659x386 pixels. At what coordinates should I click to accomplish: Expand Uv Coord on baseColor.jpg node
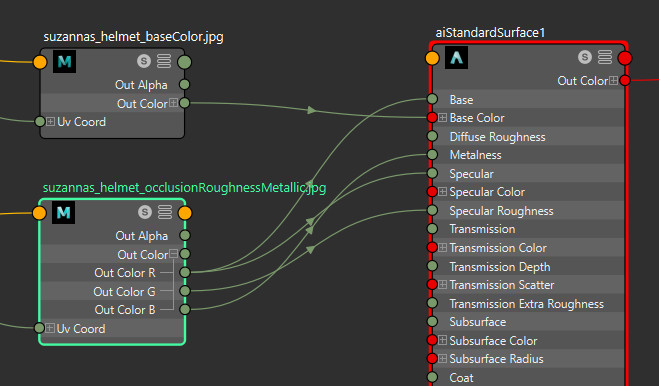click(x=50, y=122)
